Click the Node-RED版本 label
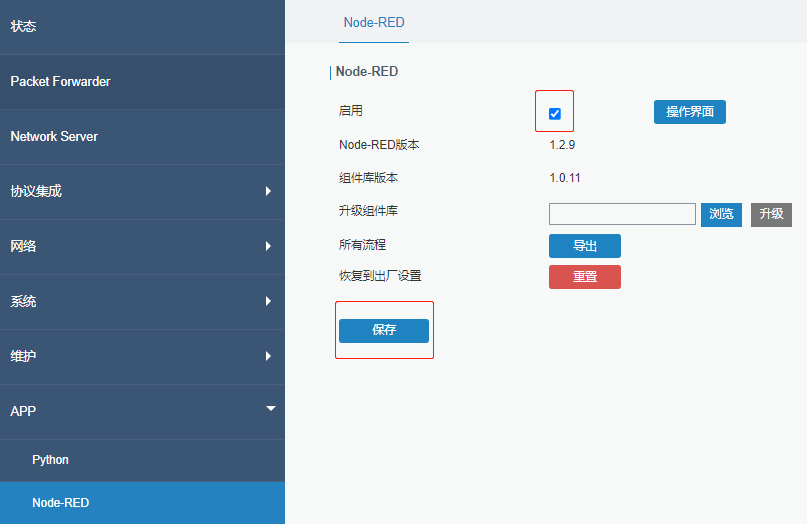Image resolution: width=807 pixels, height=524 pixels. 379,145
